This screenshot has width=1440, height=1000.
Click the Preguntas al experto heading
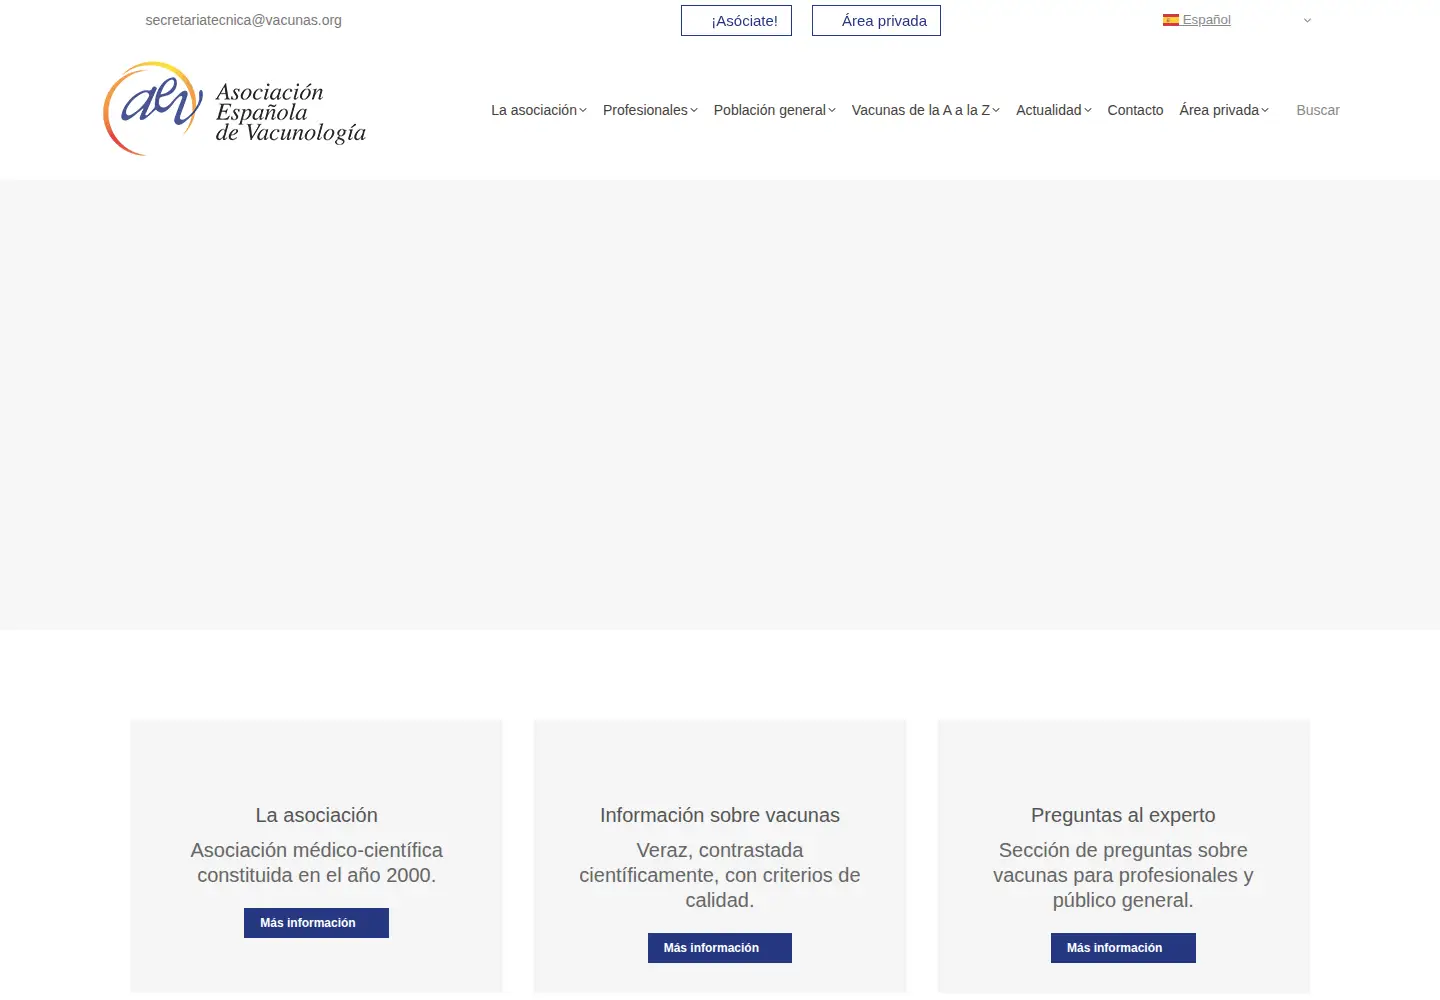pyautogui.click(x=1123, y=815)
